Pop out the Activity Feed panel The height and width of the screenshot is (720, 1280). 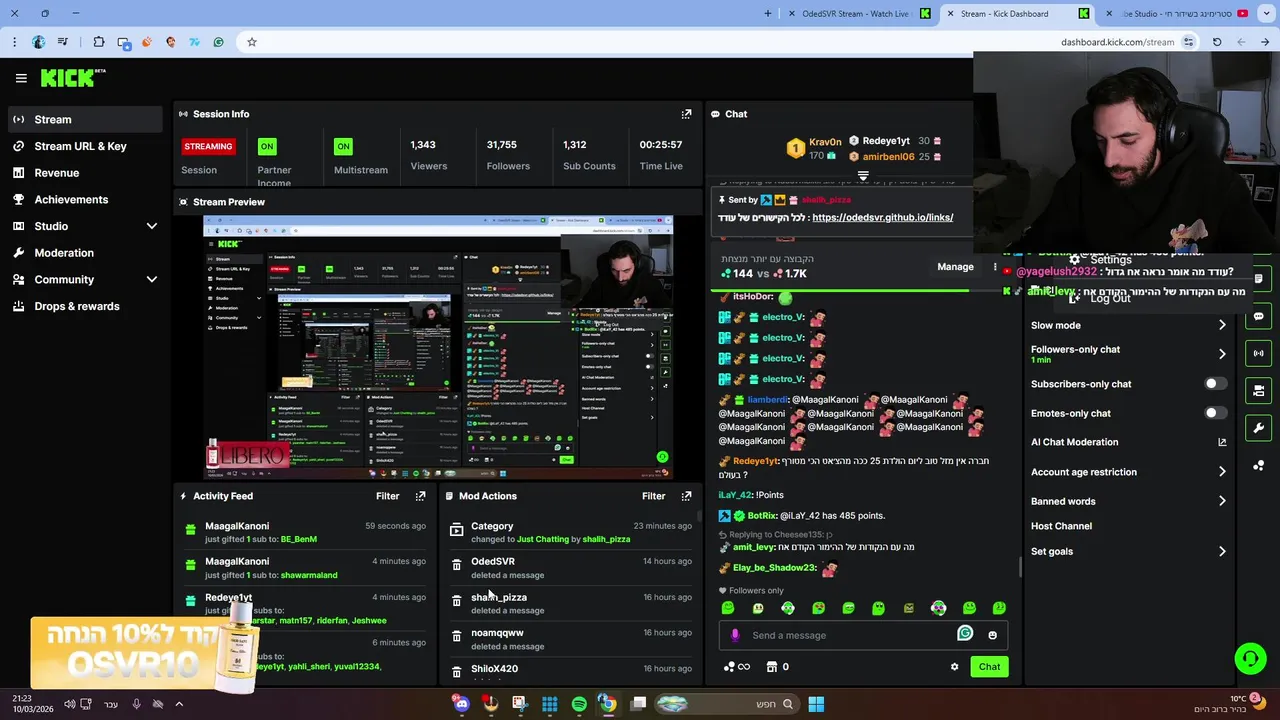[x=420, y=496]
